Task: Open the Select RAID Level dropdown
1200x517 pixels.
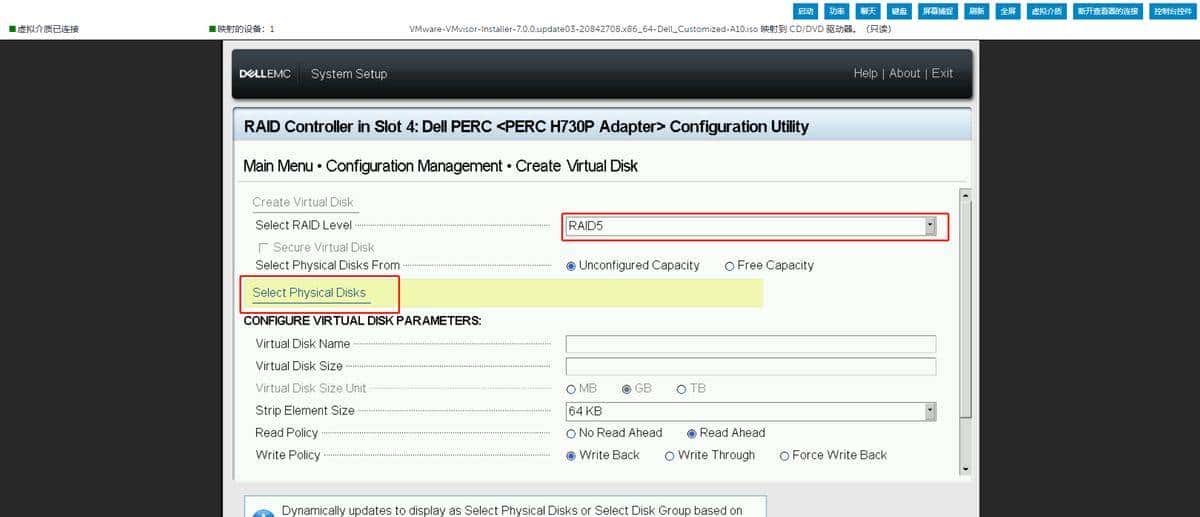Action: tap(750, 227)
